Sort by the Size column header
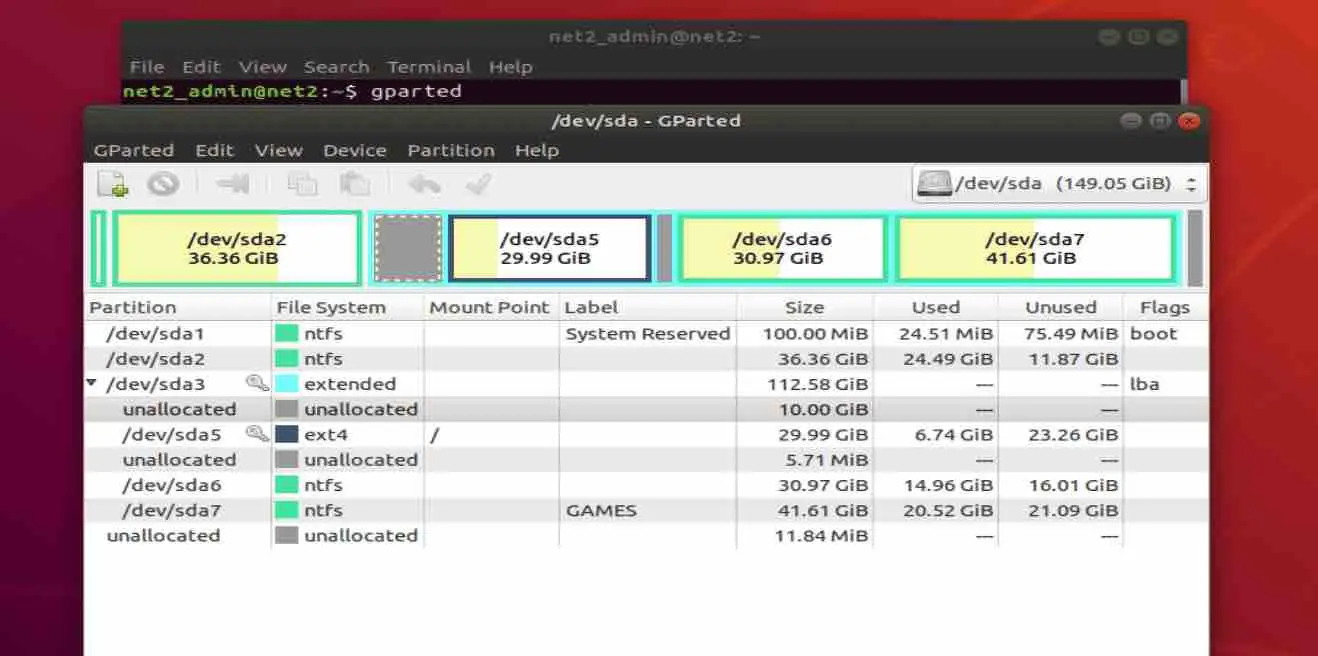Screen dimensions: 1318x656 click(x=805, y=307)
